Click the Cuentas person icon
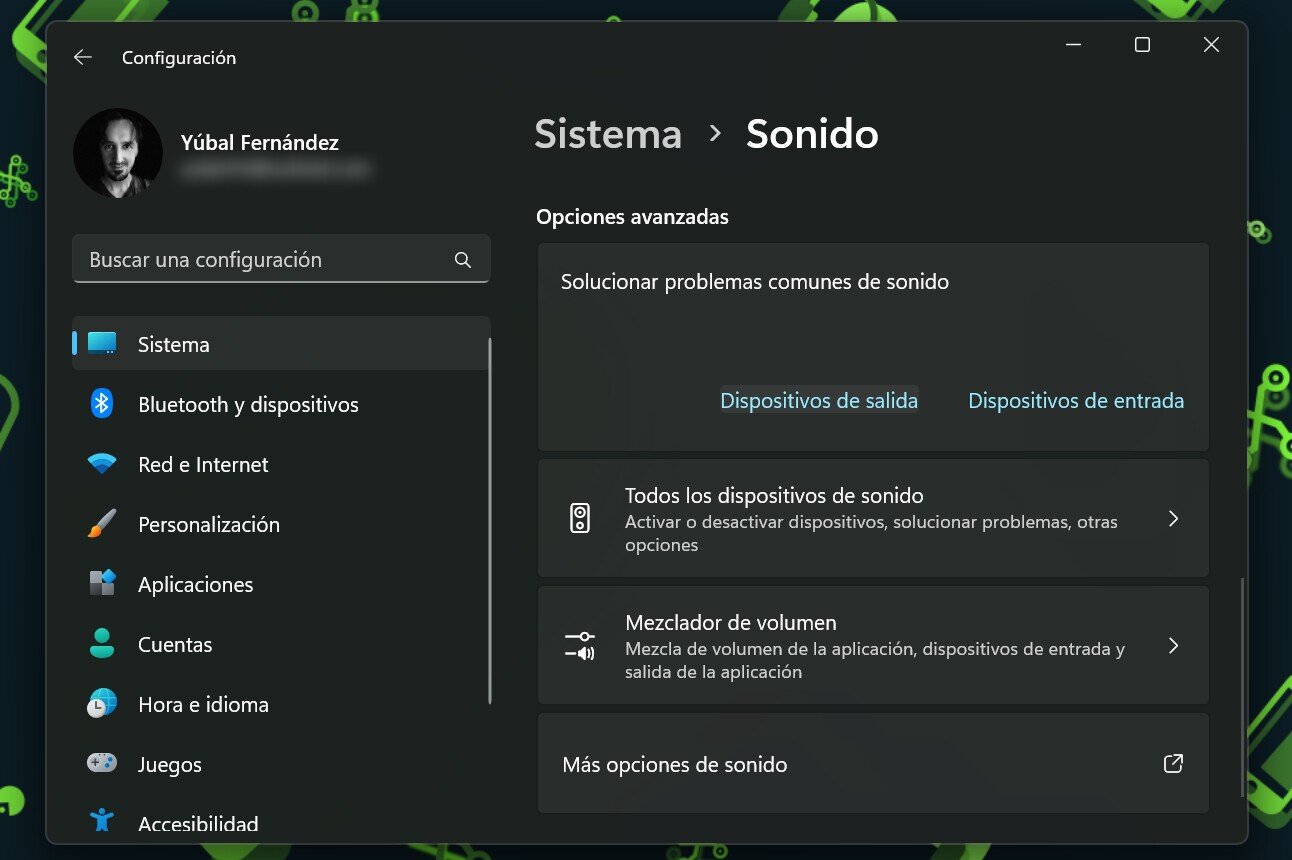The width and height of the screenshot is (1292, 860). pyautogui.click(x=102, y=644)
